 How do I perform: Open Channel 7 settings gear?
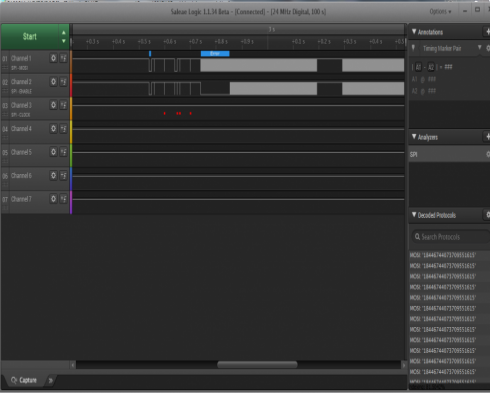tap(53, 199)
